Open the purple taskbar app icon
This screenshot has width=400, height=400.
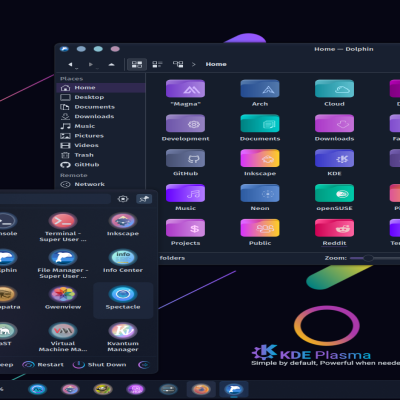(x=136, y=389)
